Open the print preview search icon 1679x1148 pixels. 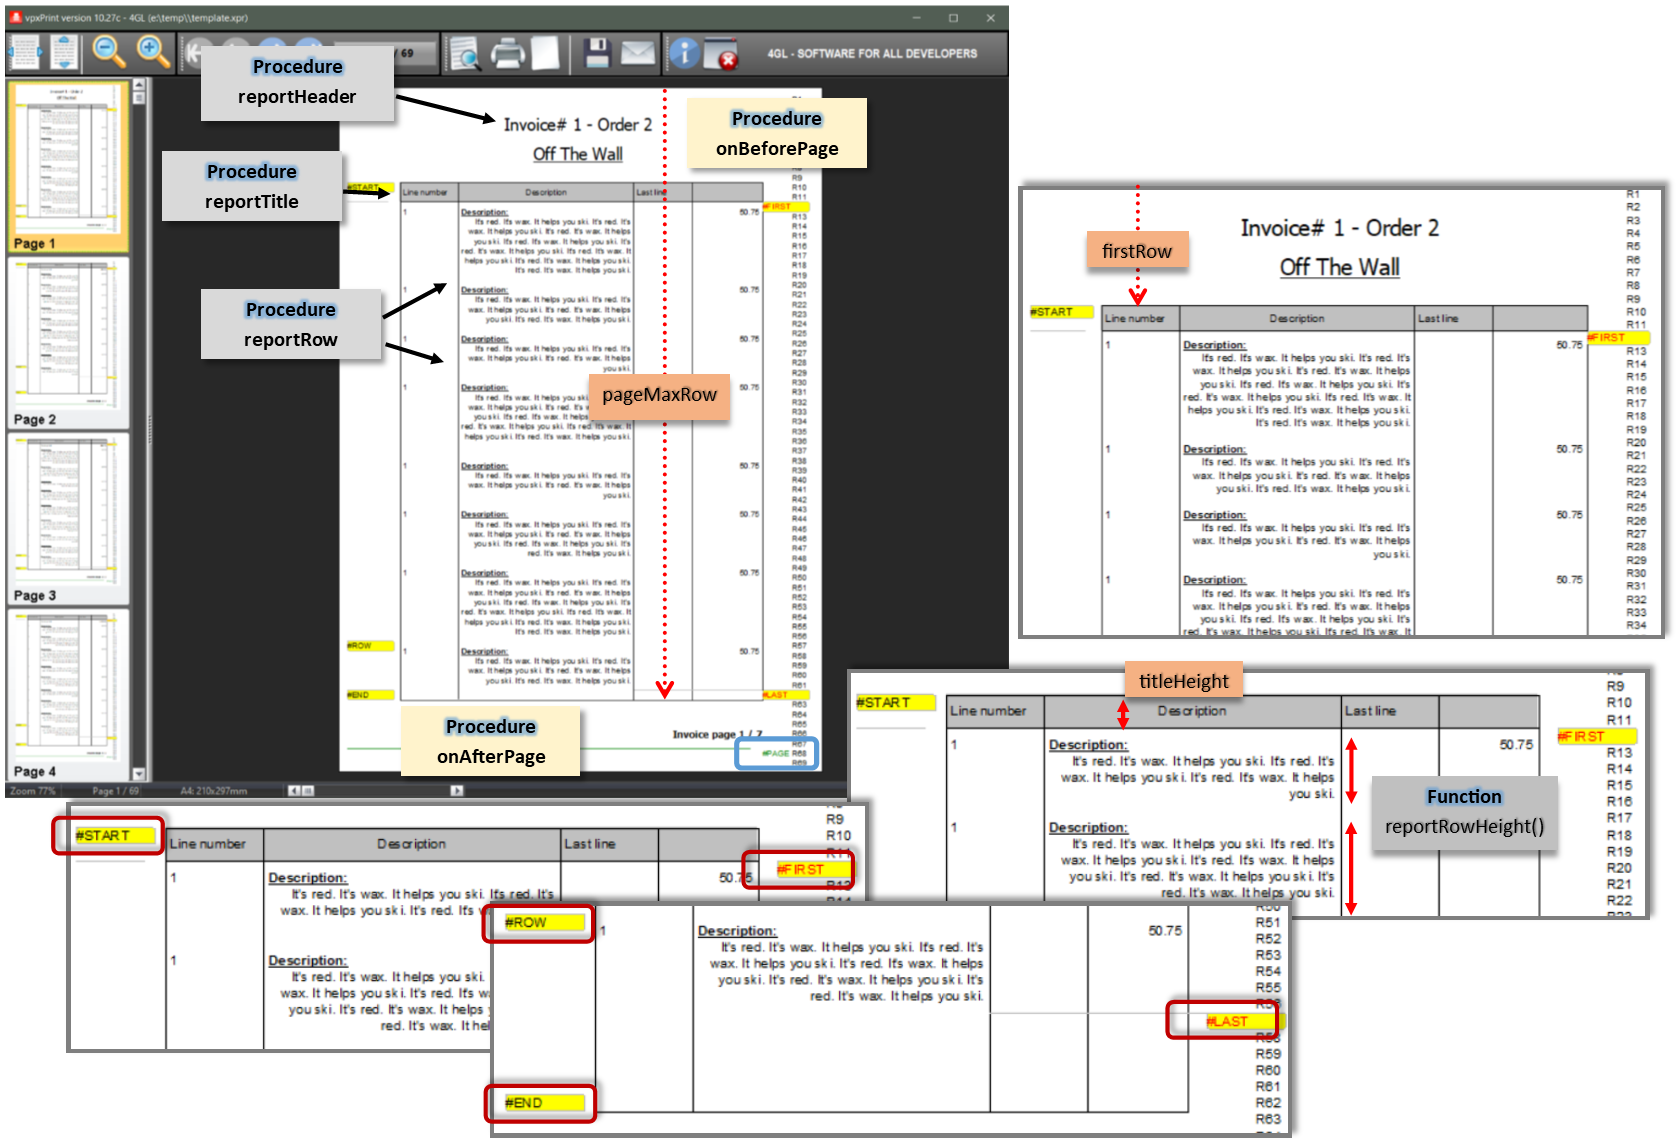[464, 53]
